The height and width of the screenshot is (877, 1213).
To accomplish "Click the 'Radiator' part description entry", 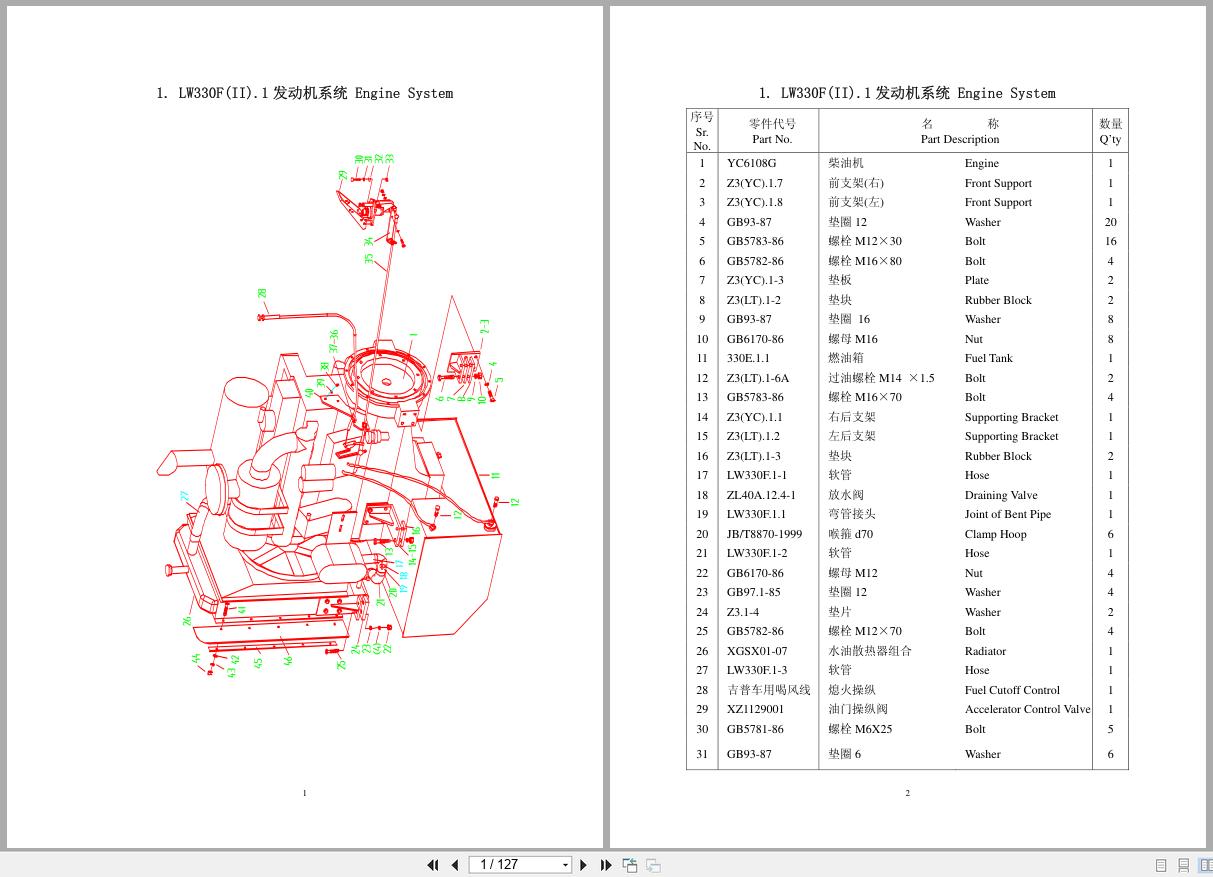I will 985,651.
